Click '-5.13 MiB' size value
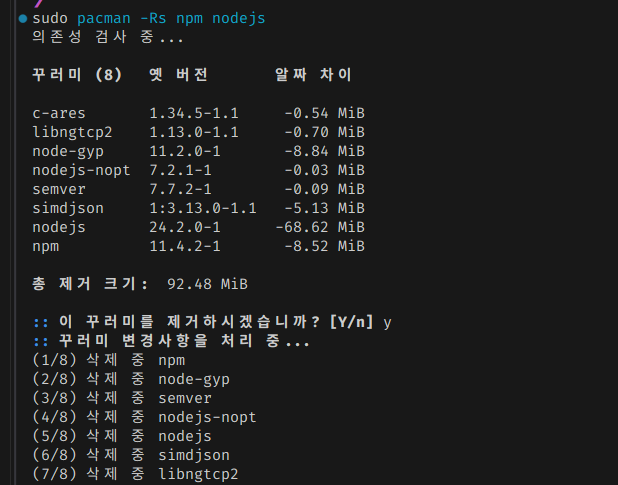The image size is (618, 485). click(x=324, y=208)
